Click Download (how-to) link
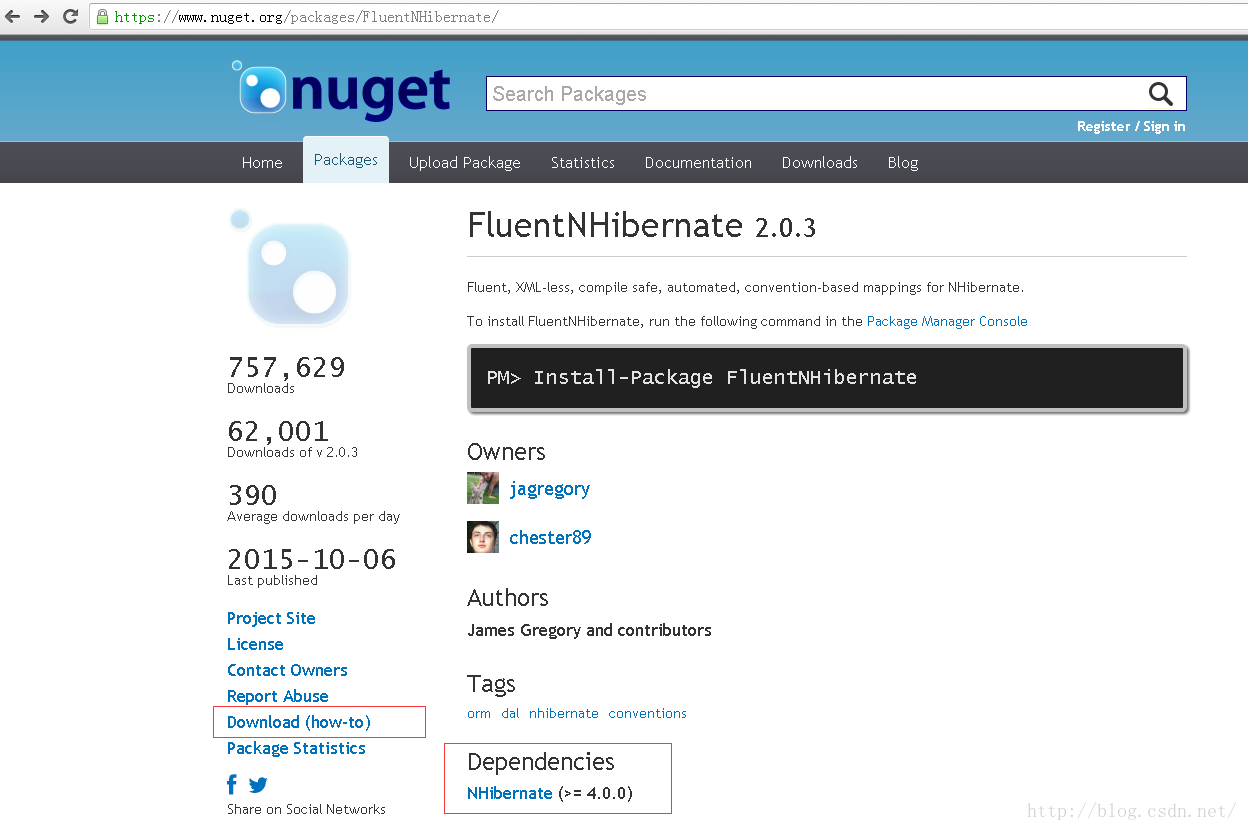The height and width of the screenshot is (831, 1248). (x=299, y=722)
